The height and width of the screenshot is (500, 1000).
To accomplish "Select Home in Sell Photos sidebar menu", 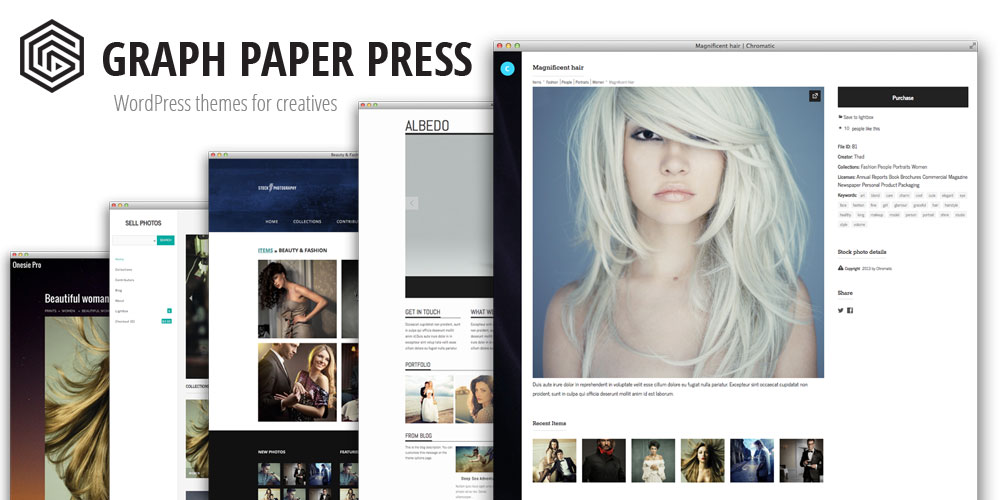I will coord(119,259).
